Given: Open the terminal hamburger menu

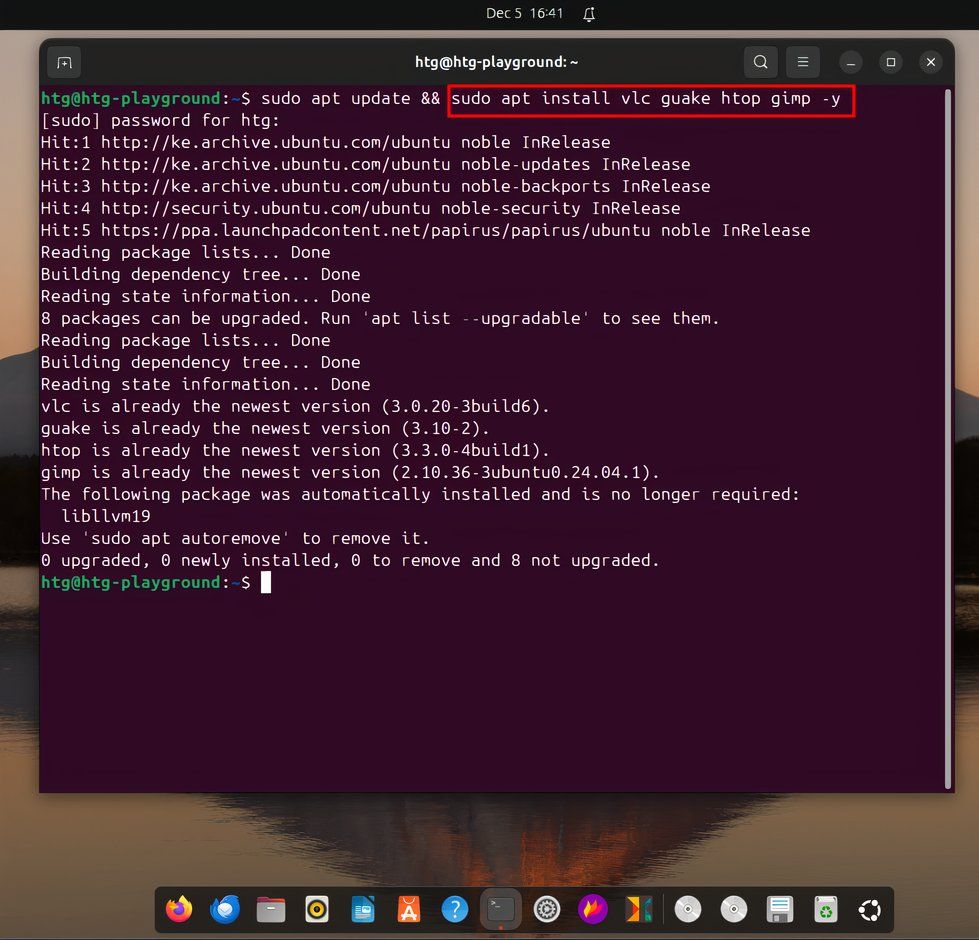Looking at the screenshot, I should [803, 62].
